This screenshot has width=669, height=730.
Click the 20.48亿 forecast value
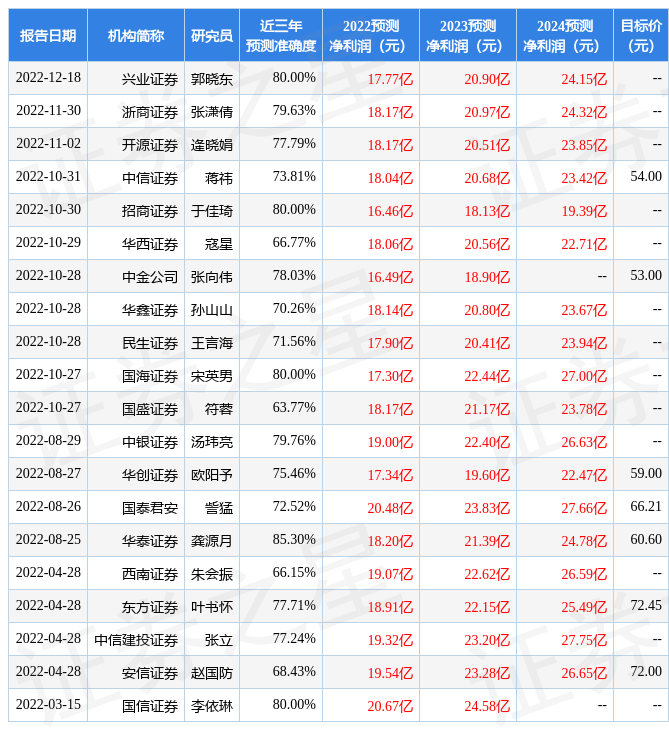[390, 508]
